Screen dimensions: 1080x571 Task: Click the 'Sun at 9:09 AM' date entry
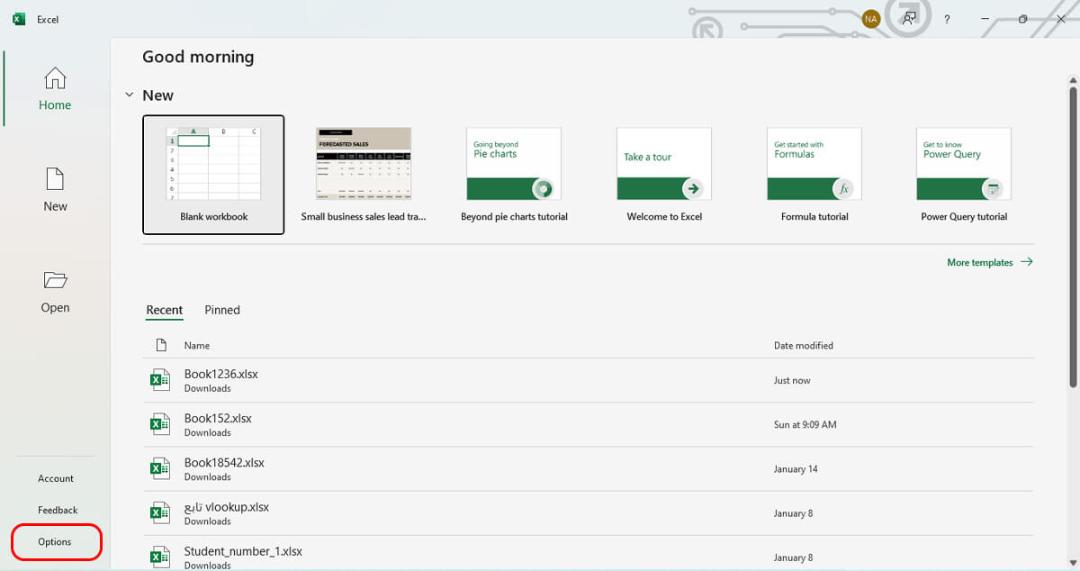coord(804,424)
